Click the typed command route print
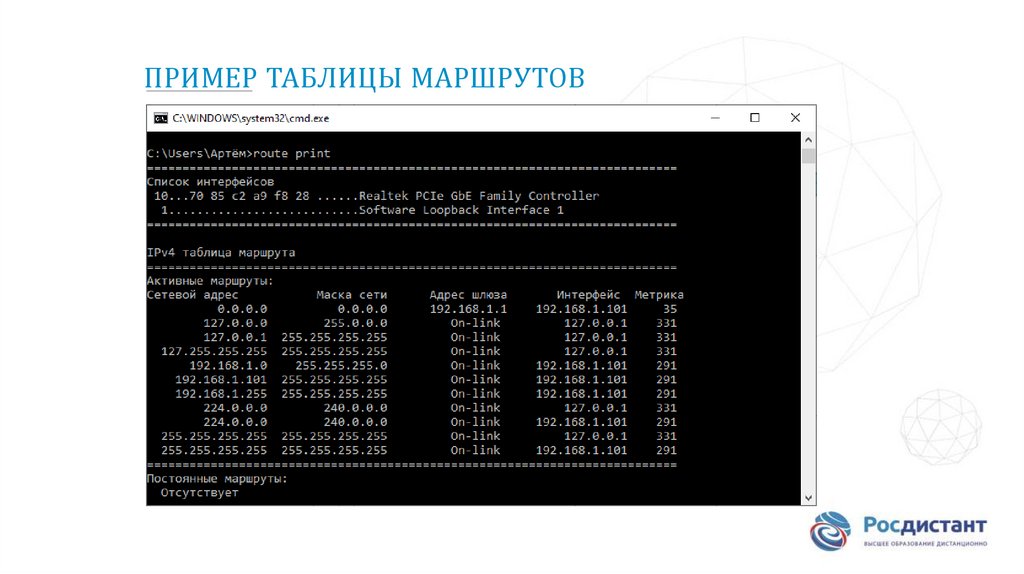The height and width of the screenshot is (574, 1024). [292, 153]
